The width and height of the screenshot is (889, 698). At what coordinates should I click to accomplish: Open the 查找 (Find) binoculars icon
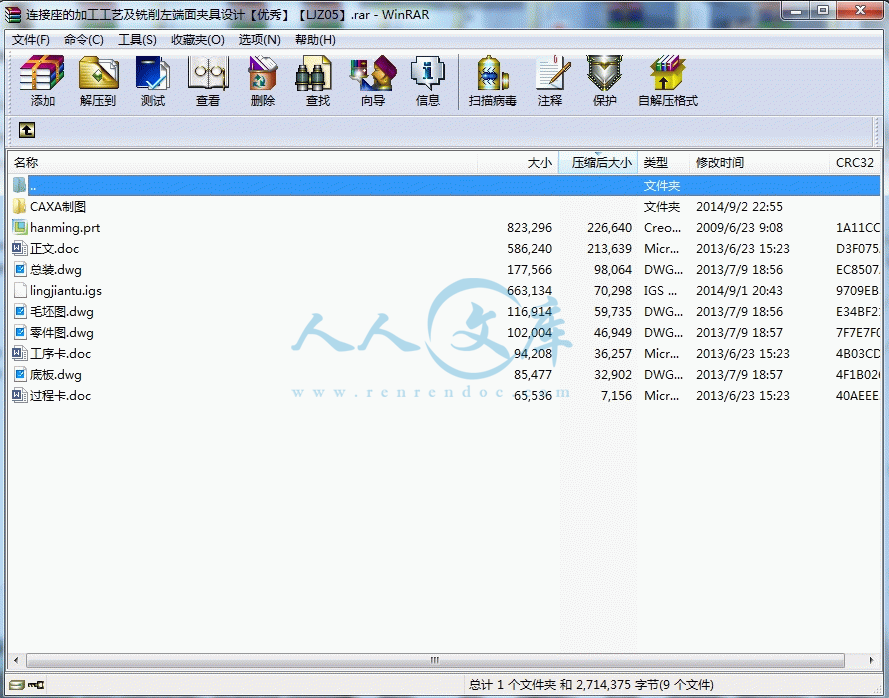click(314, 73)
